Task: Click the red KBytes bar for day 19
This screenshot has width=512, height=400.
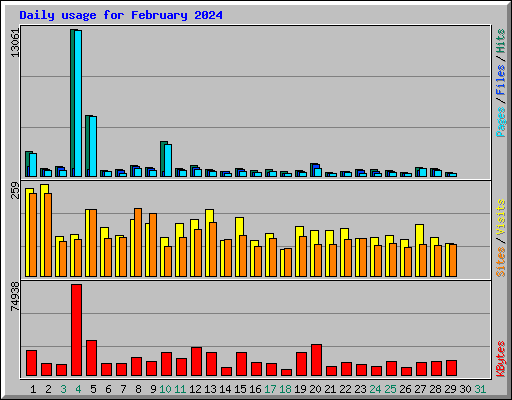Action: click(x=301, y=364)
